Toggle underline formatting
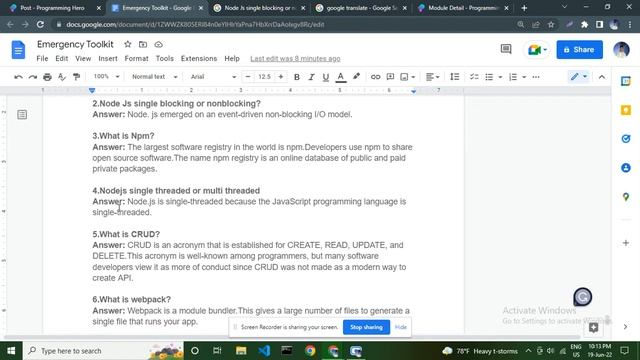640x360 pixels. [325, 77]
